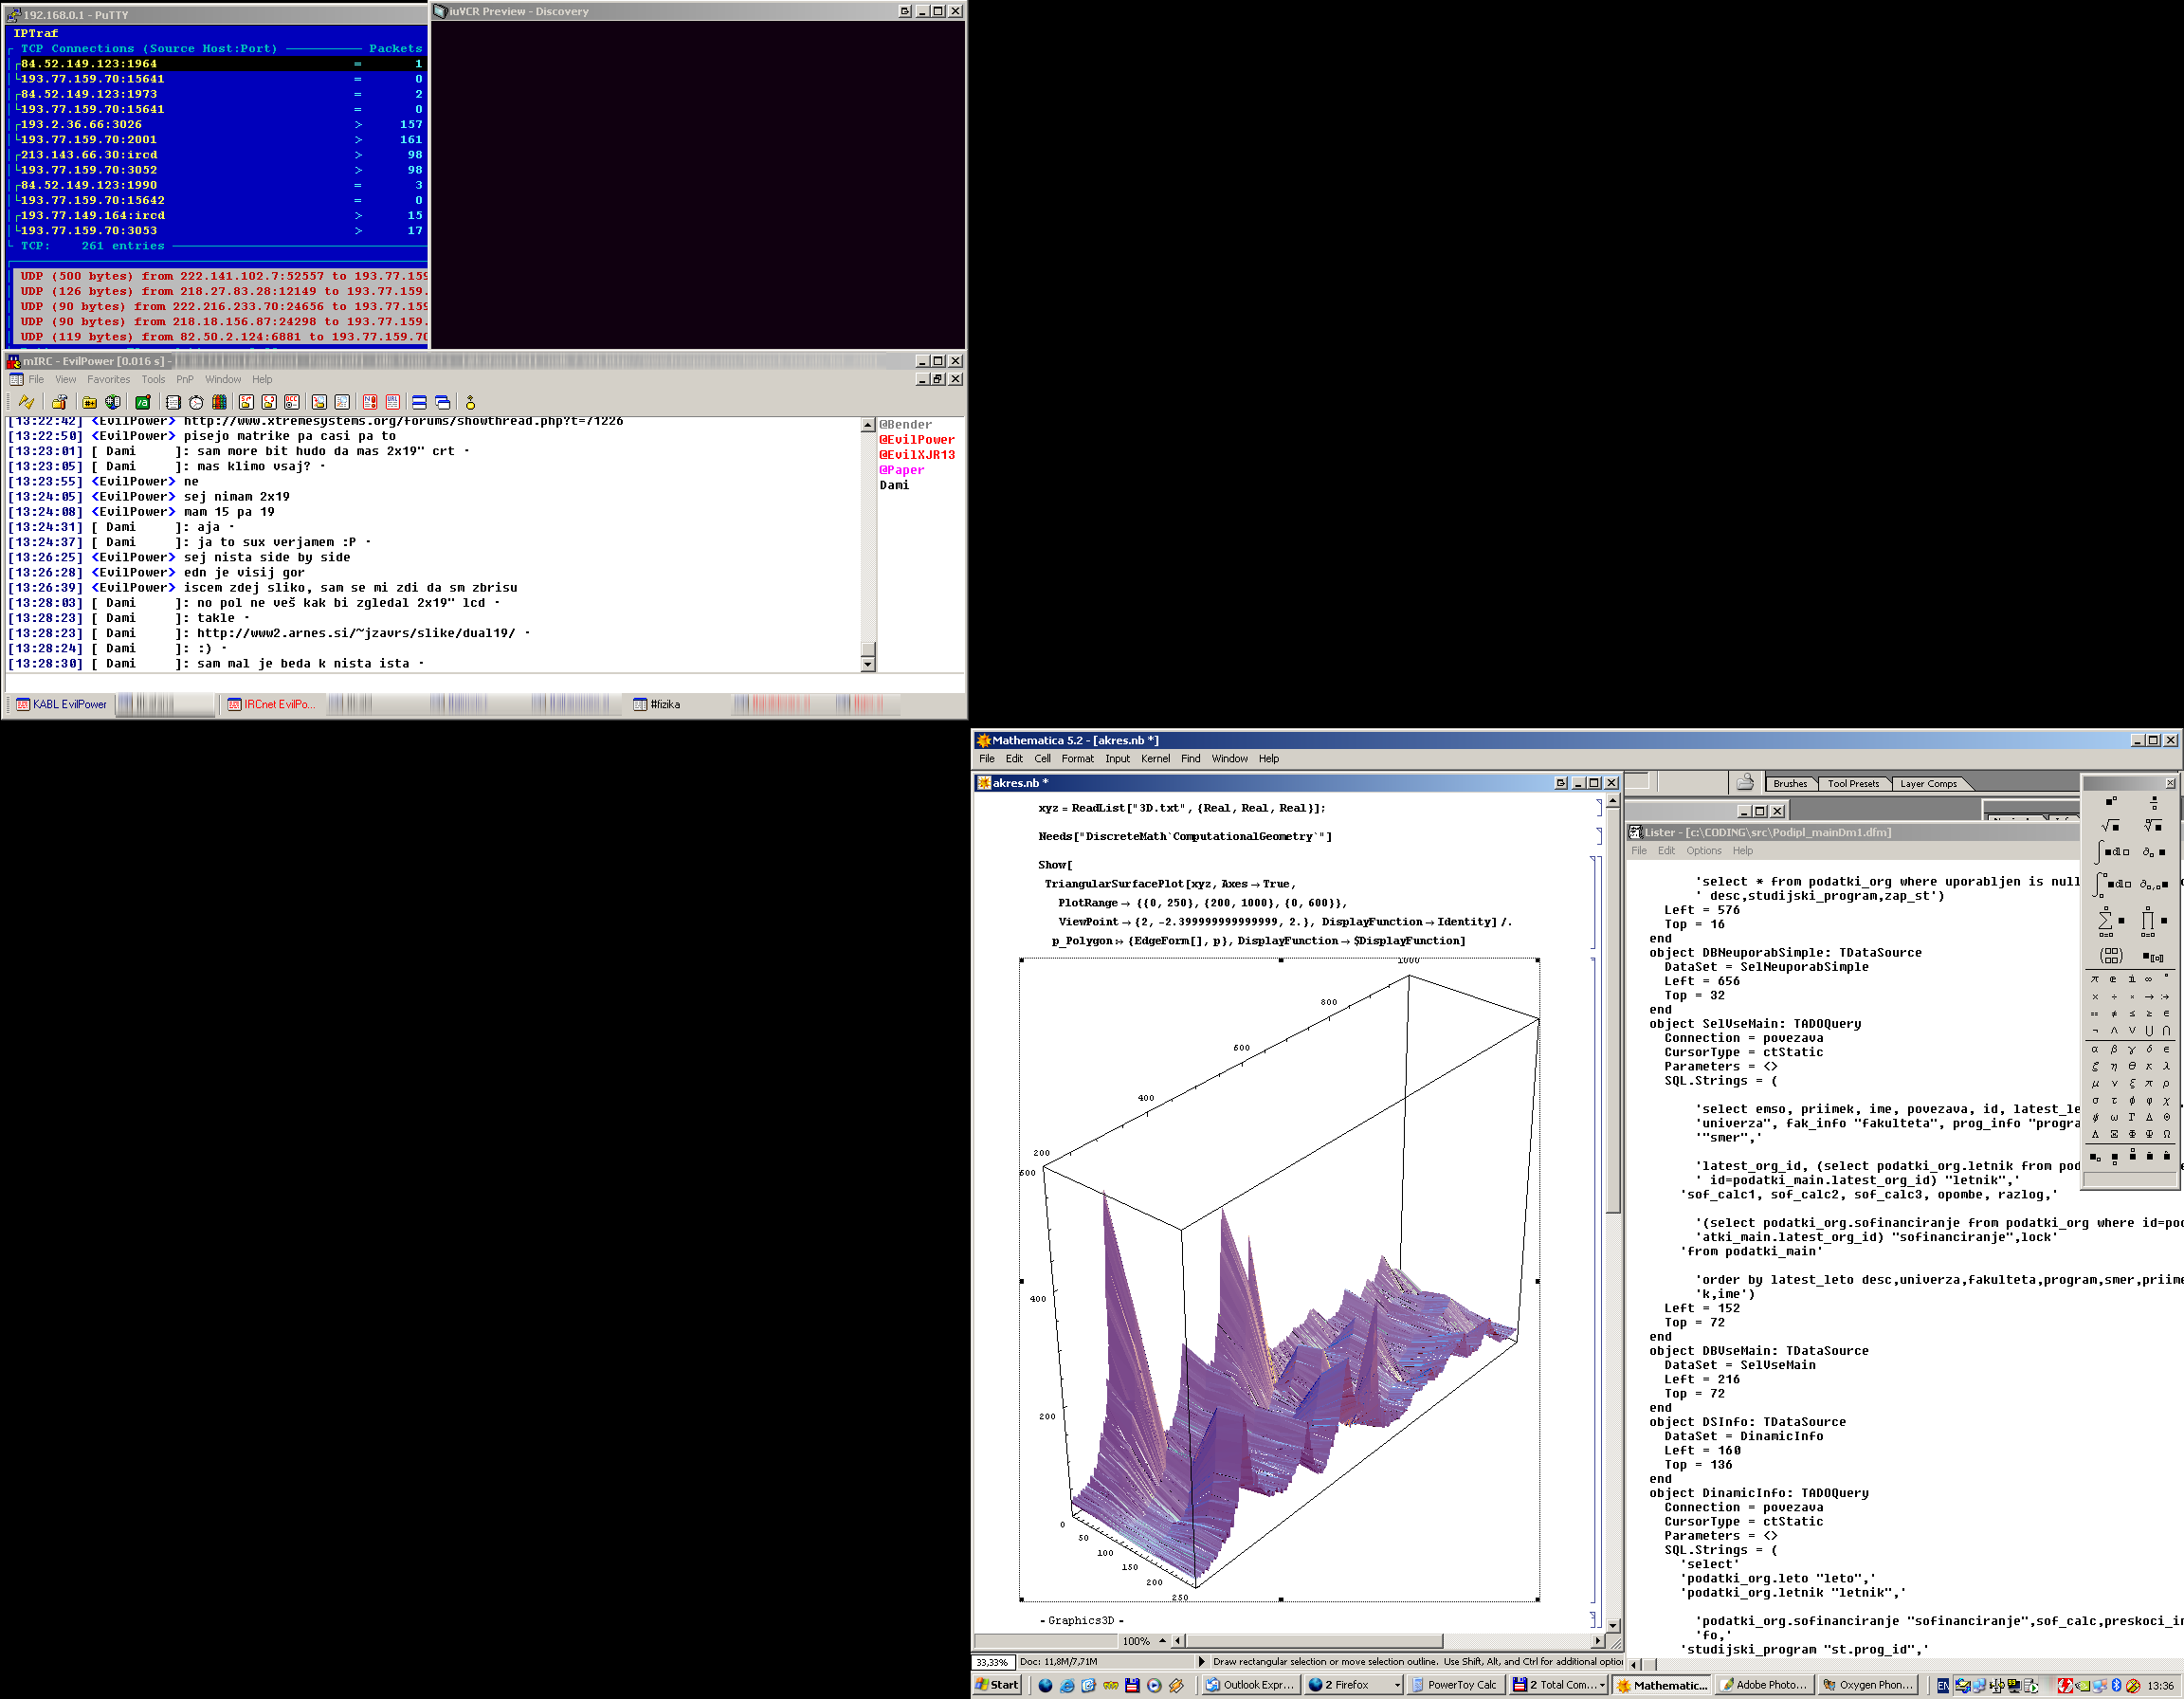Insert matrix template from input palette
2184x1699 pixels.
pos(2111,956)
